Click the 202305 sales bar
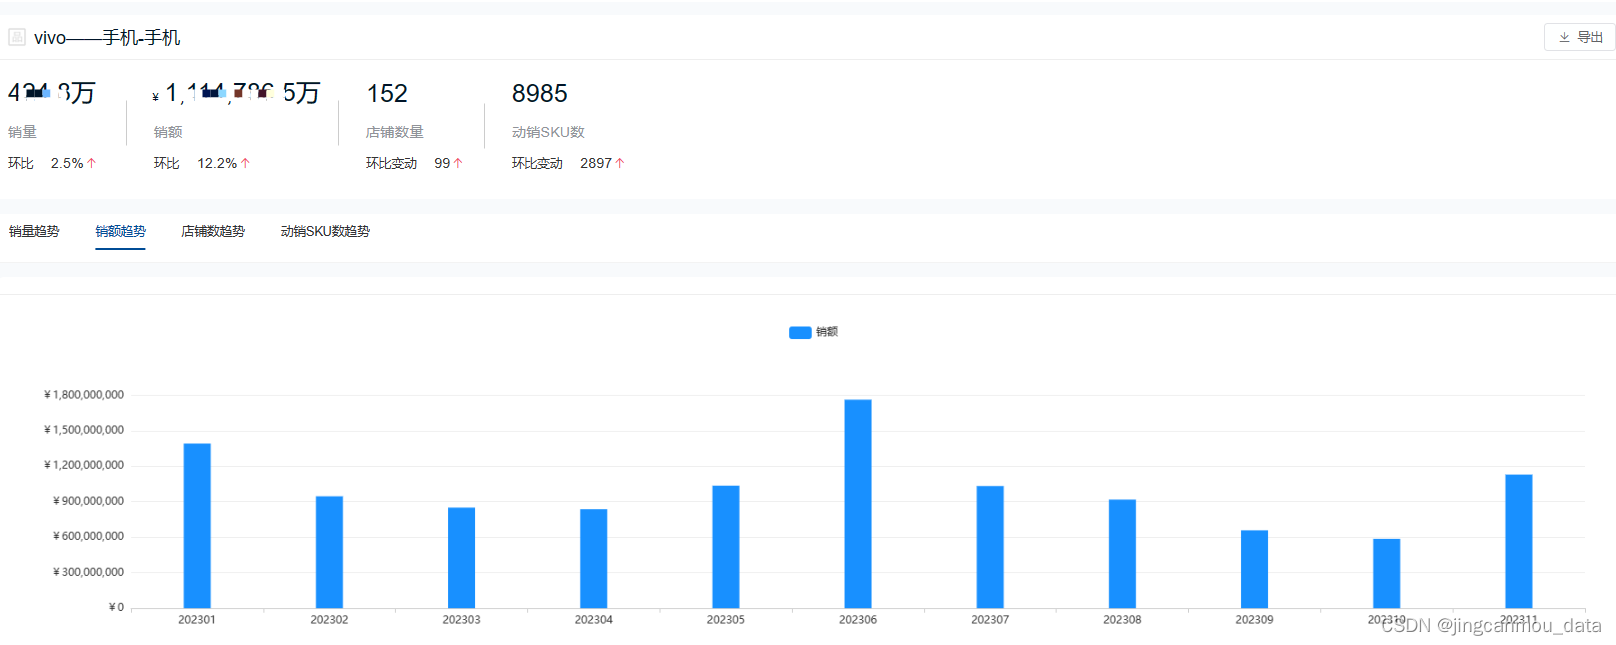1616x645 pixels. [x=726, y=546]
